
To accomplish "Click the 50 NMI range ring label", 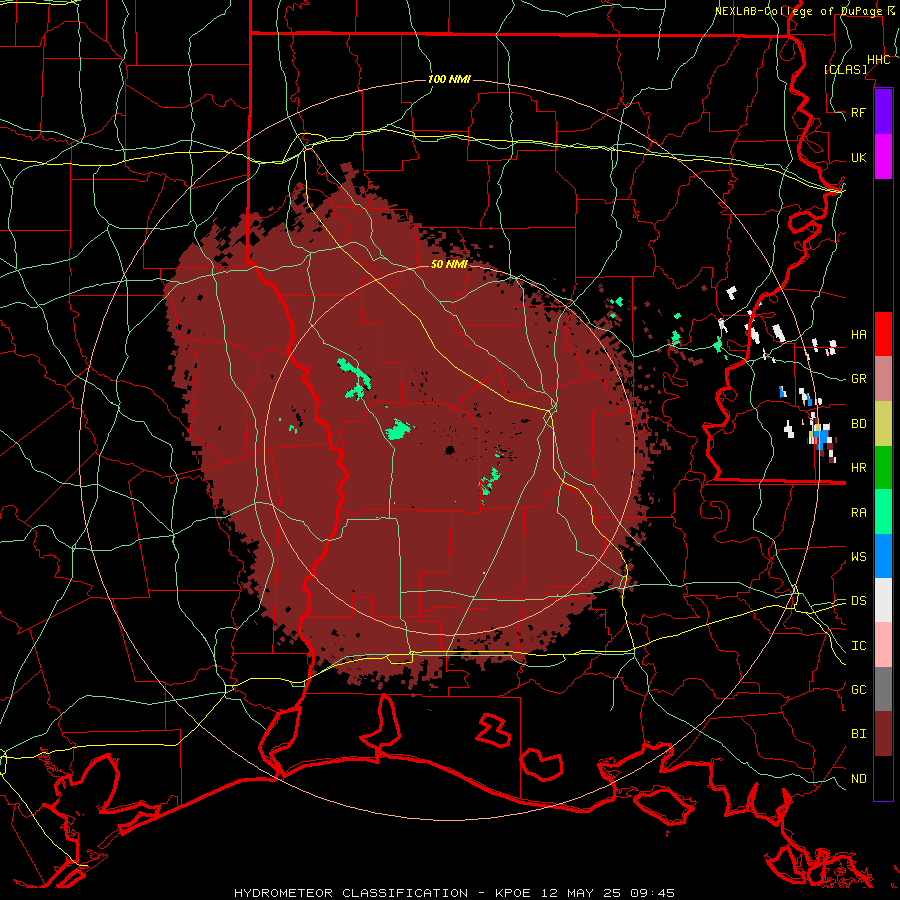I will (449, 264).
